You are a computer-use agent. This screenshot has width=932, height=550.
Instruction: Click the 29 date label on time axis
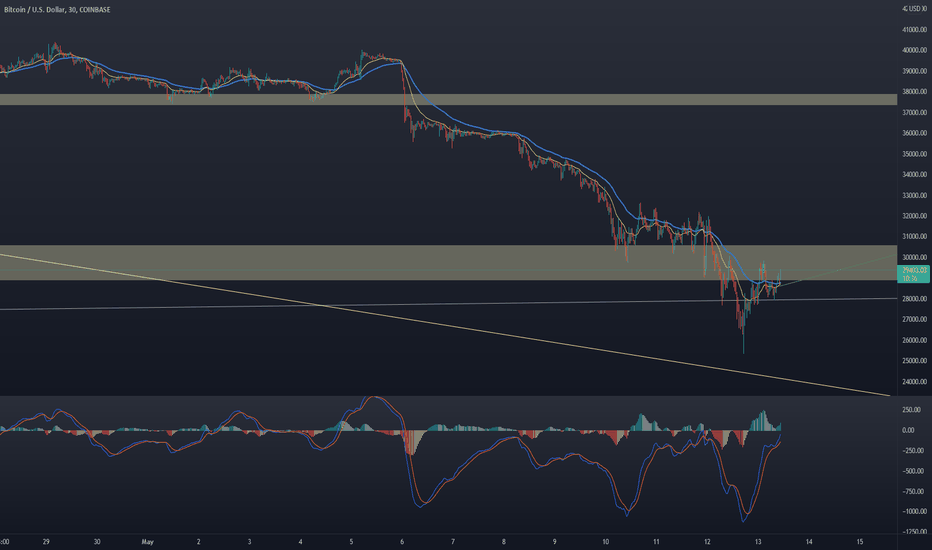[46, 542]
